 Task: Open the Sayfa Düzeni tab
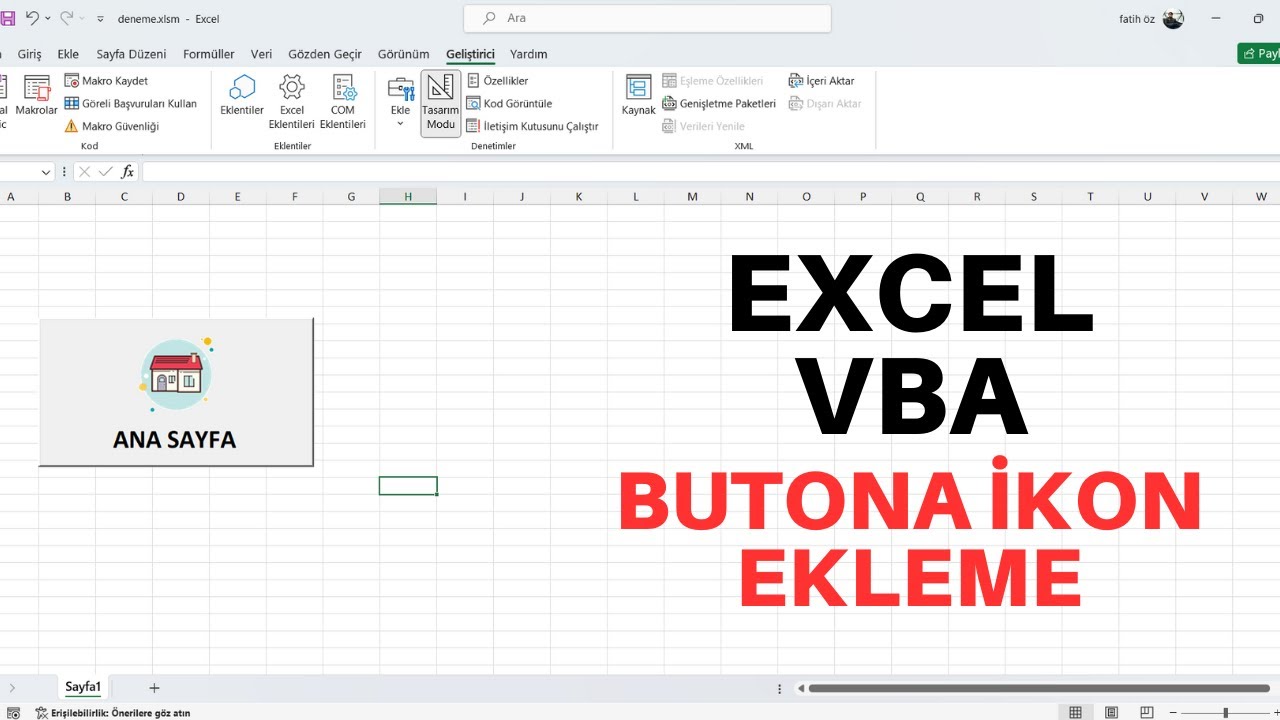(x=131, y=54)
